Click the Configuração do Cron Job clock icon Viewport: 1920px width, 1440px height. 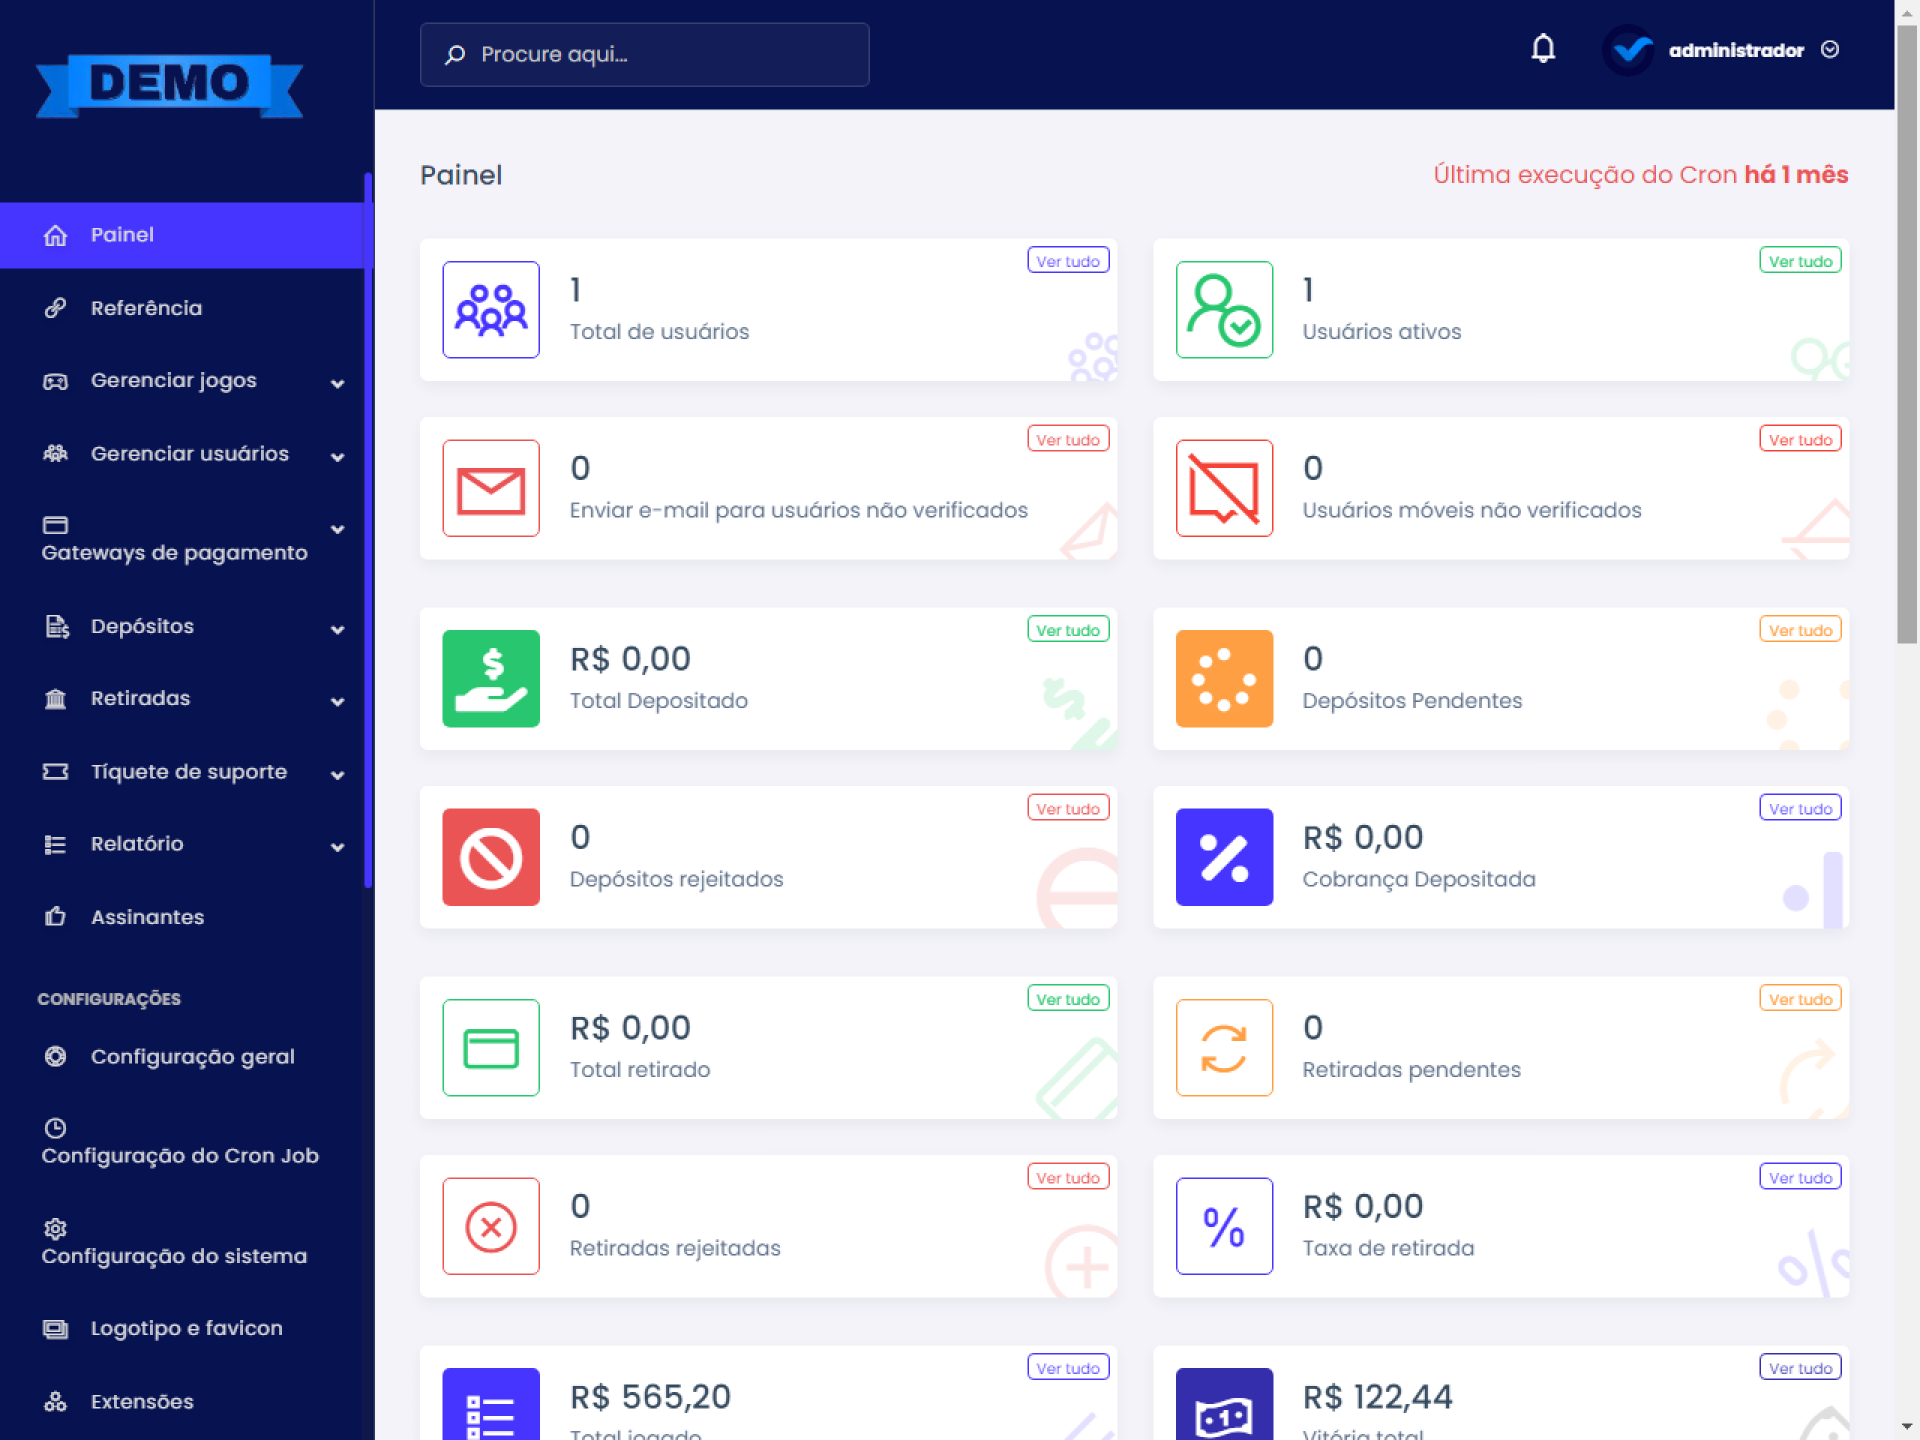click(x=55, y=1128)
